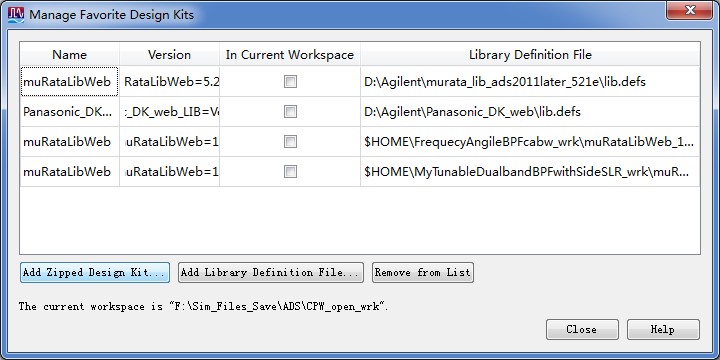Check workspace box for MyTunableDualbandBPFwithSideSLR_wrk row
The width and height of the screenshot is (720, 360).
click(x=290, y=172)
